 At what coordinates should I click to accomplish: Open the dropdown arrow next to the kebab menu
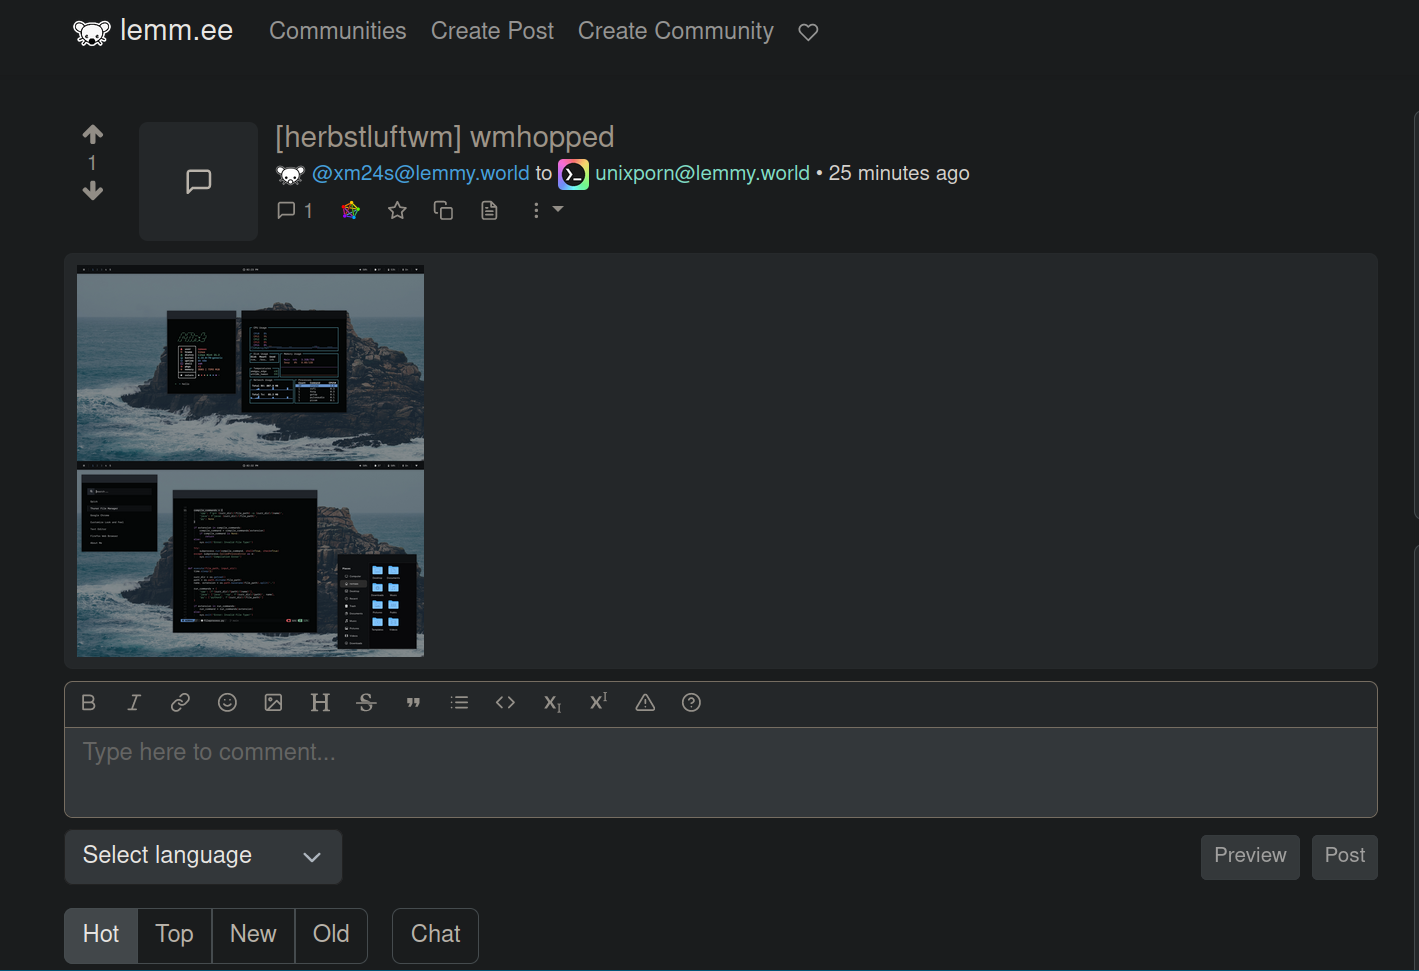pyautogui.click(x=558, y=210)
